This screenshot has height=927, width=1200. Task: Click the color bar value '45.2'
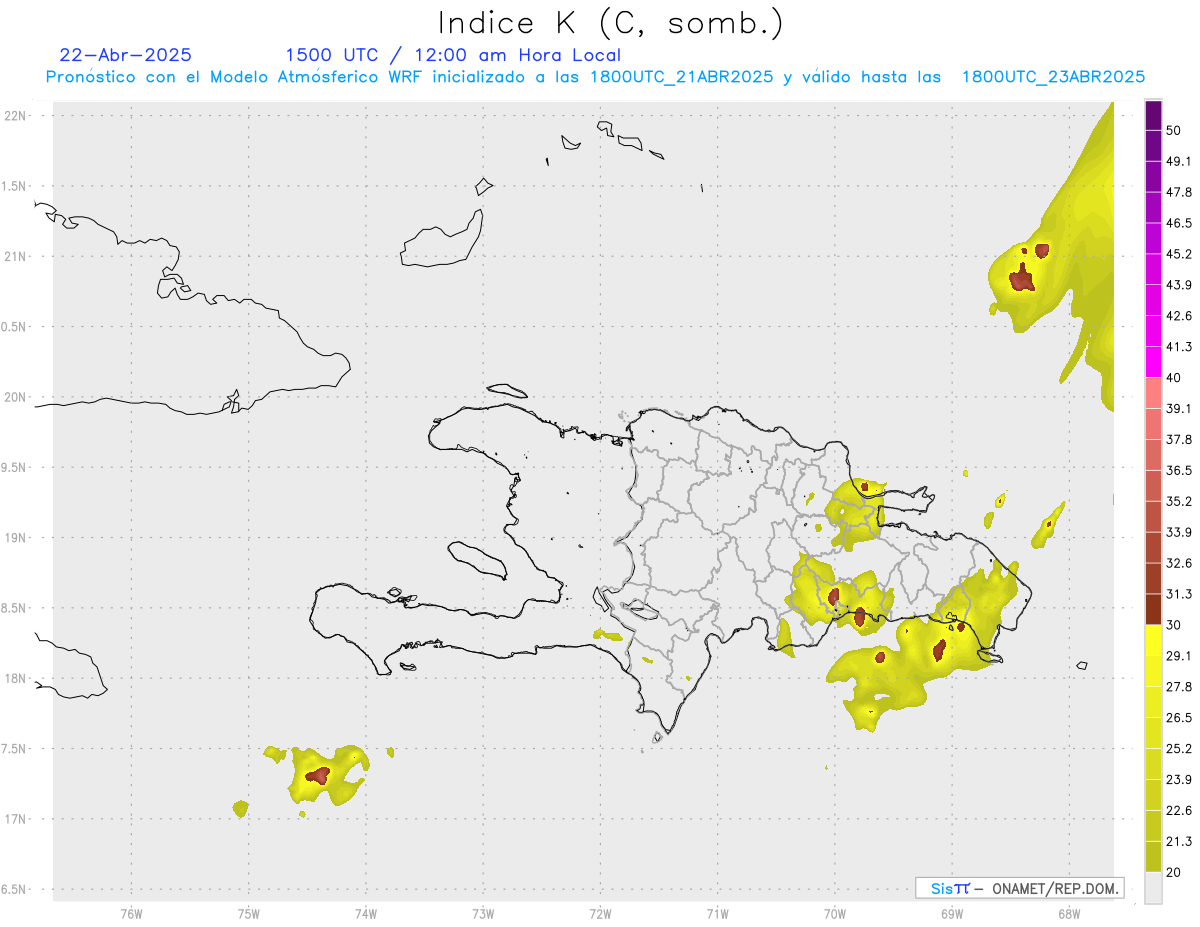pyautogui.click(x=1179, y=254)
